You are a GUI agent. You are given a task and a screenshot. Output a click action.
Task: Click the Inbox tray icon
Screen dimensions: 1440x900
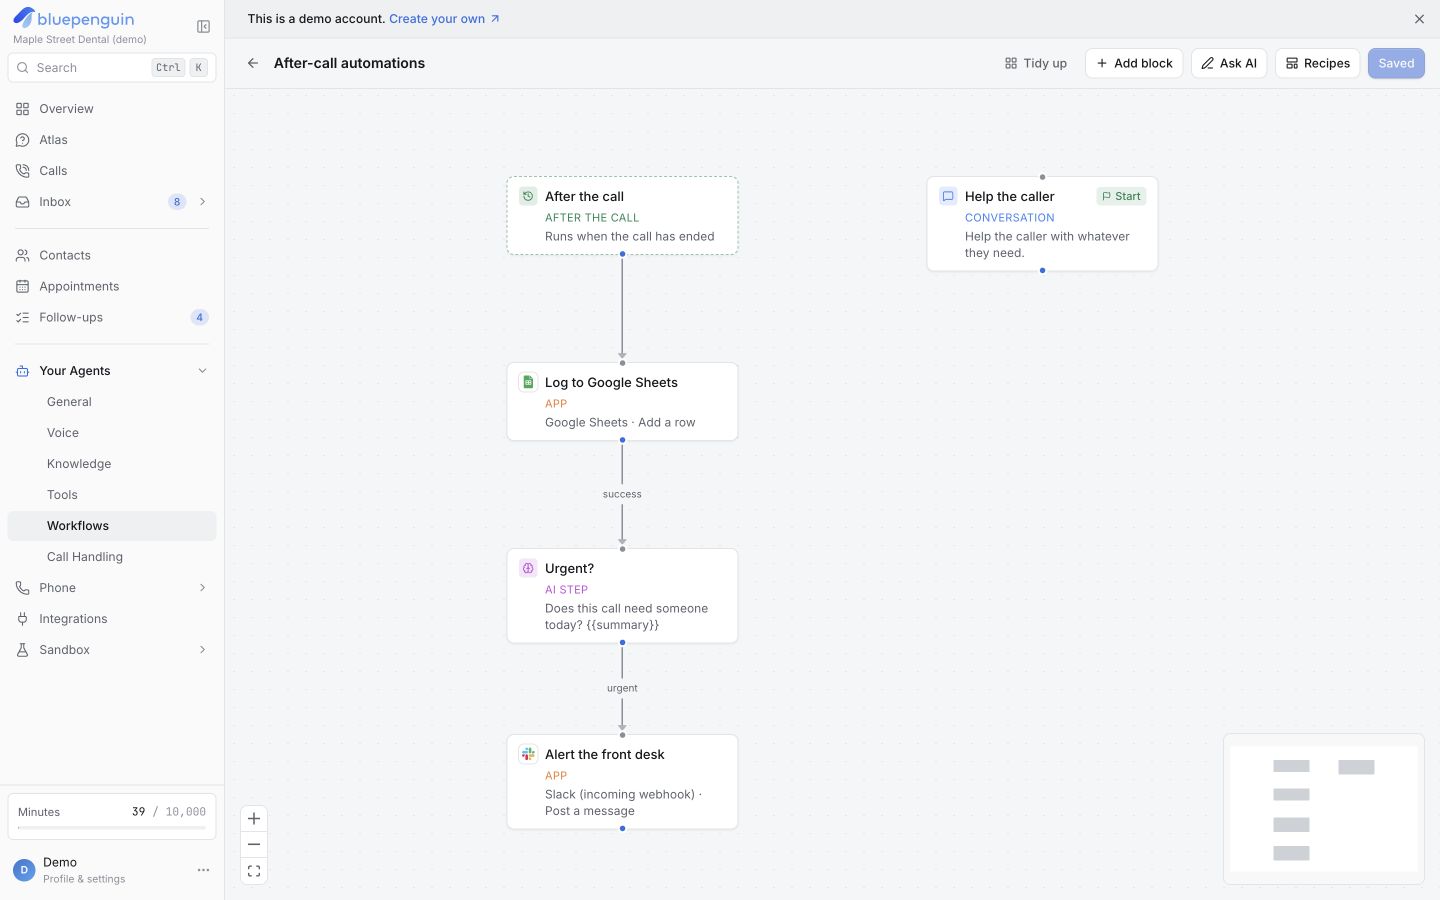(x=22, y=202)
